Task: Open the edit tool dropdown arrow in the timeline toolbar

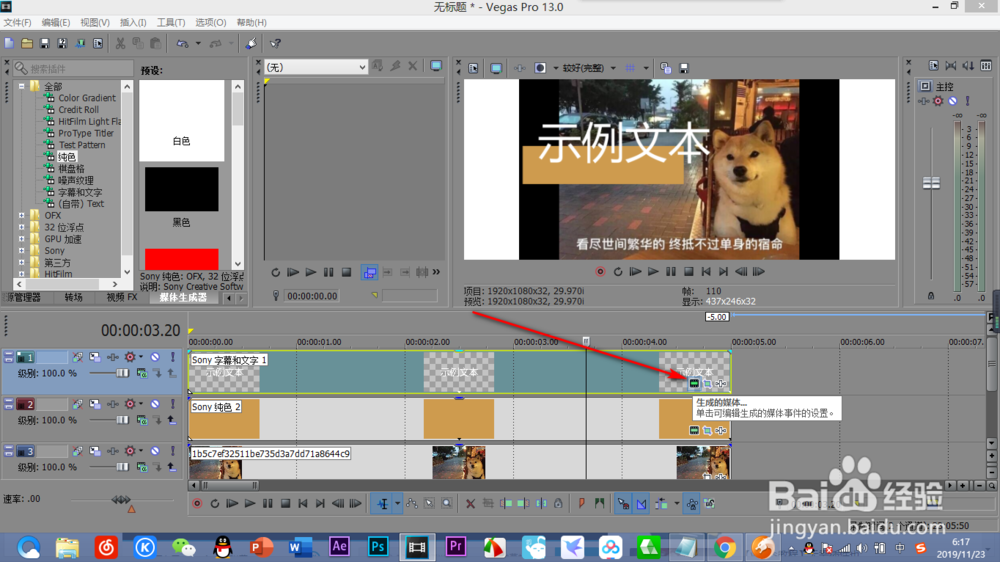Action: [x=397, y=504]
